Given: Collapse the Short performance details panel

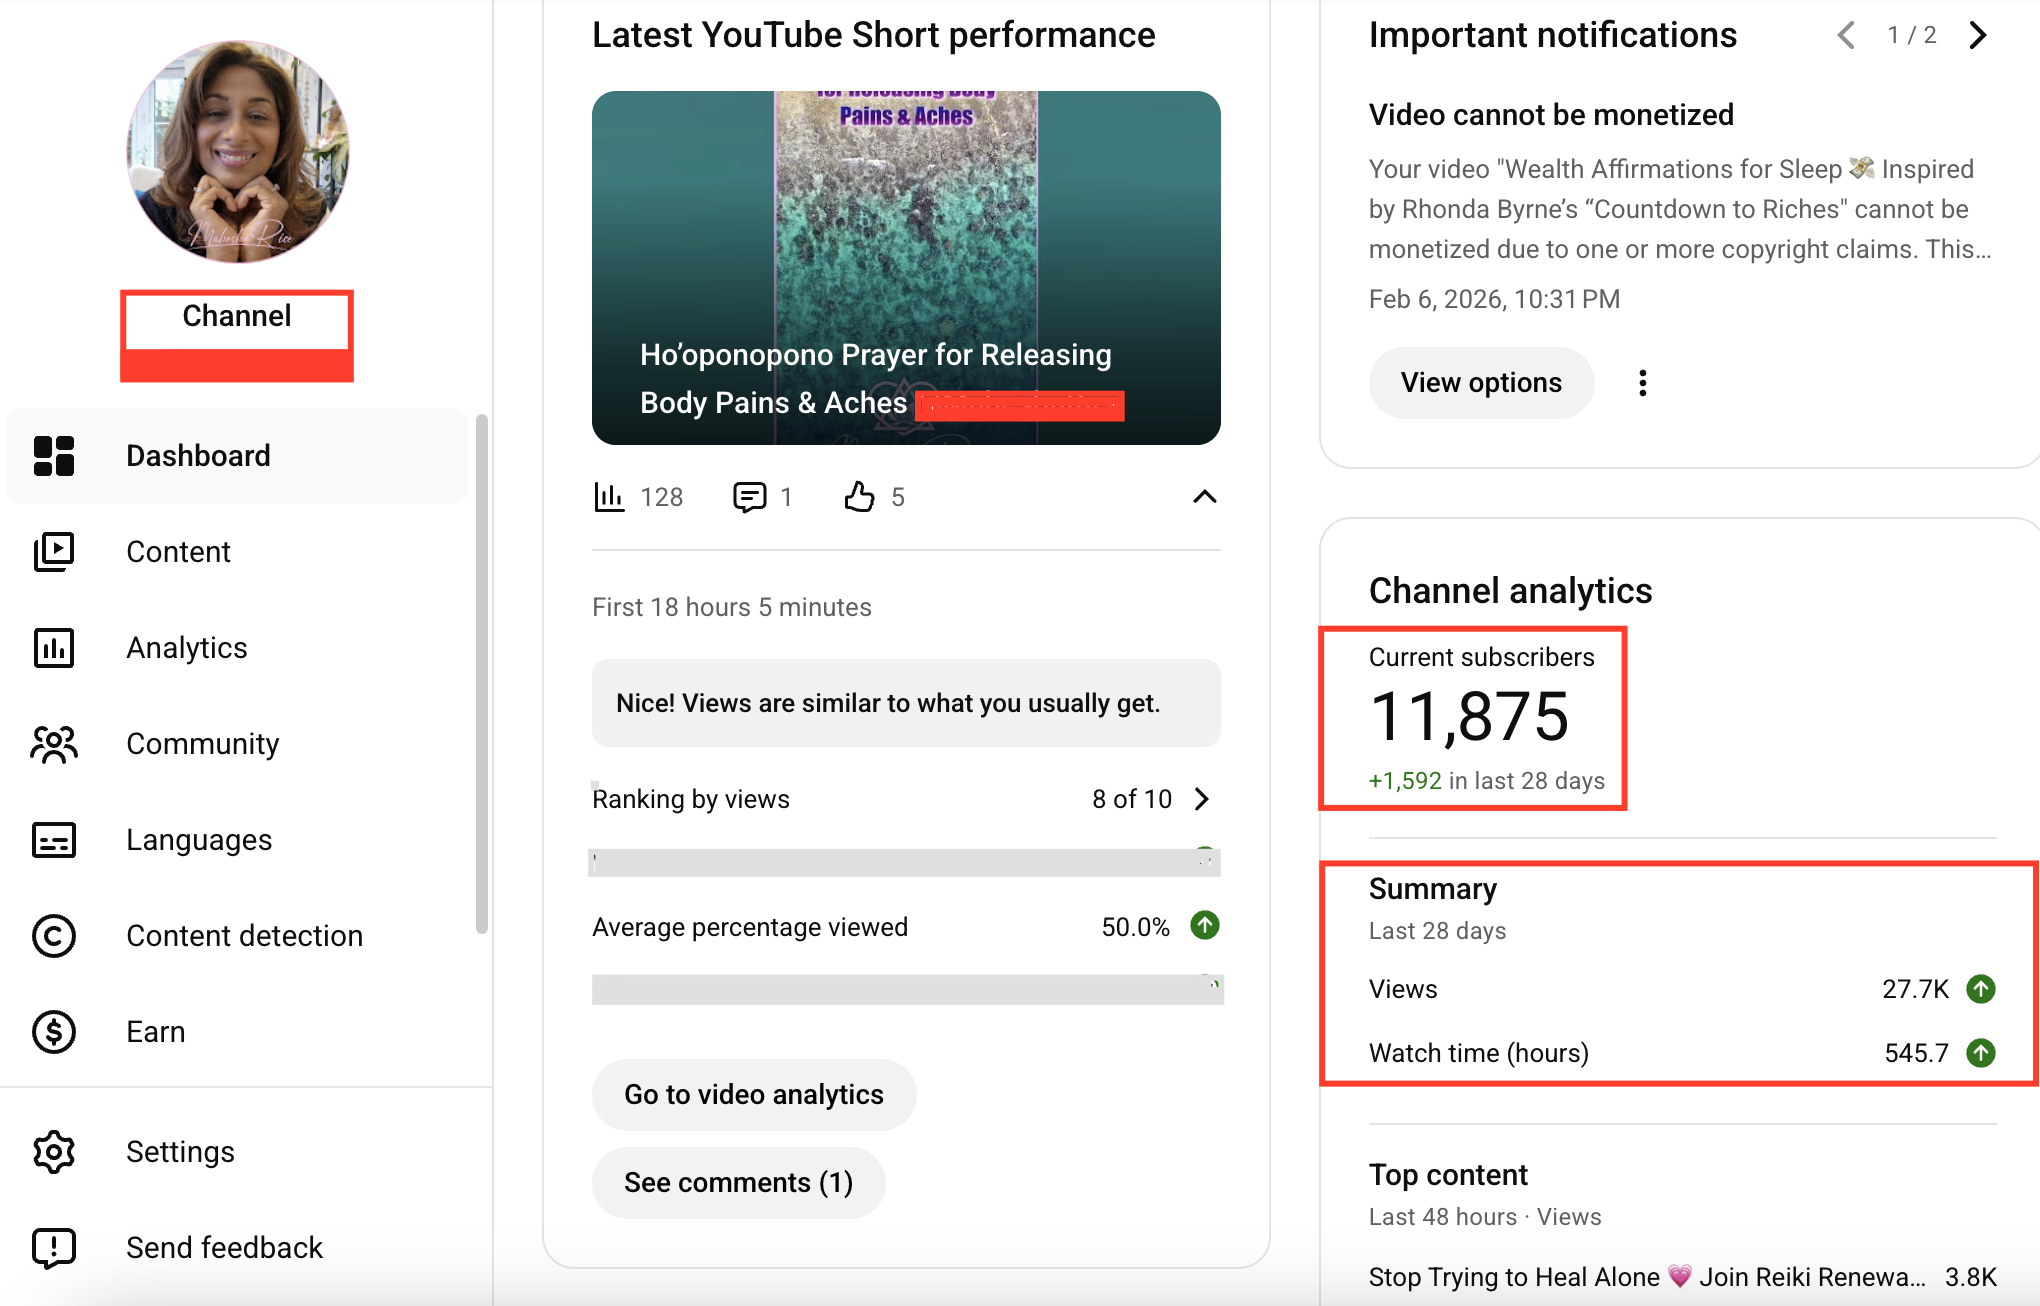Looking at the screenshot, I should coord(1204,497).
